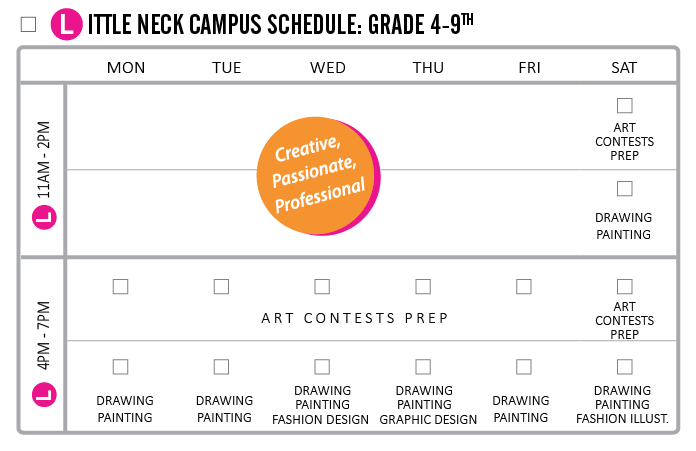Click the pink L icon by 11AM - 2PM
This screenshot has width=696, height=451.
(44, 217)
